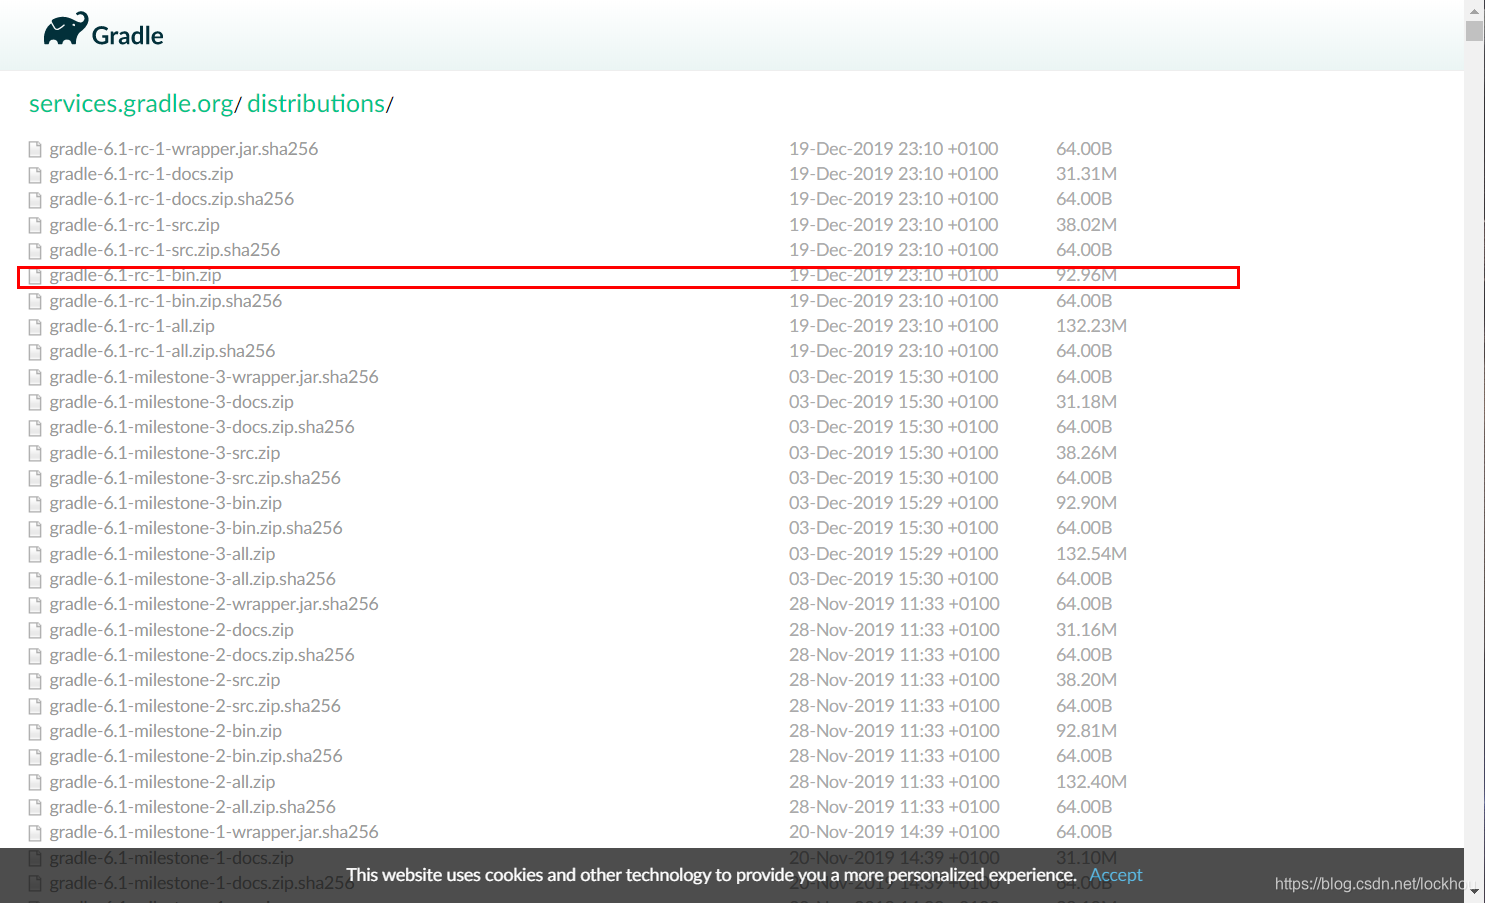
Task: Open gradle-6.1-milestone-2-wrapper.jar.sha256 link
Action: (x=214, y=604)
